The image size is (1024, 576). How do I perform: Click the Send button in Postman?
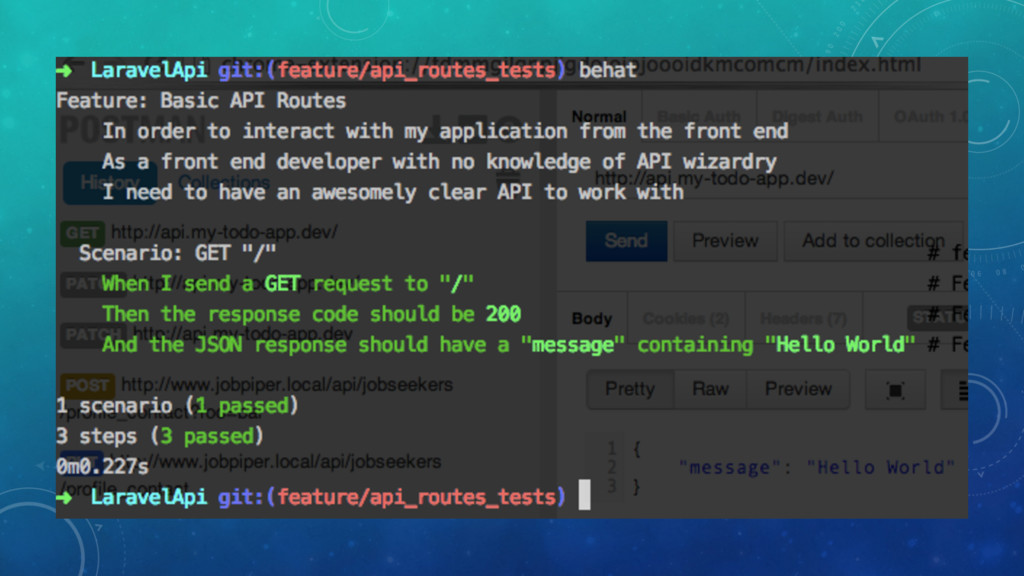(626, 241)
